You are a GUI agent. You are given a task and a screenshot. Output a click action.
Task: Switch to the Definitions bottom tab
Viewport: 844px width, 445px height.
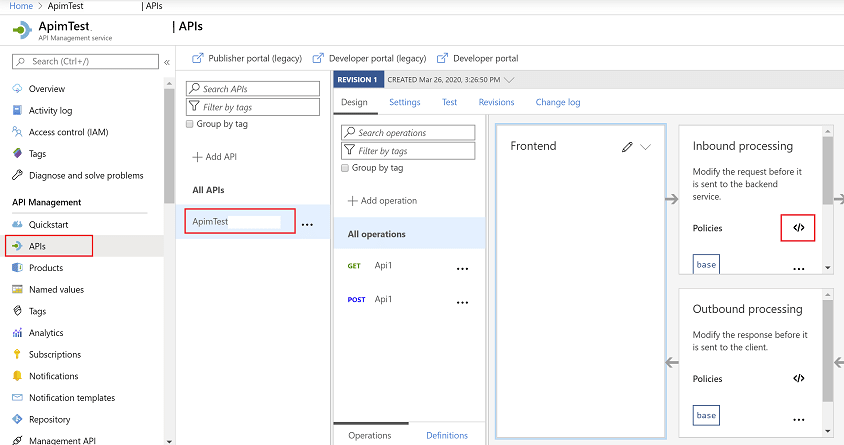[x=447, y=435]
